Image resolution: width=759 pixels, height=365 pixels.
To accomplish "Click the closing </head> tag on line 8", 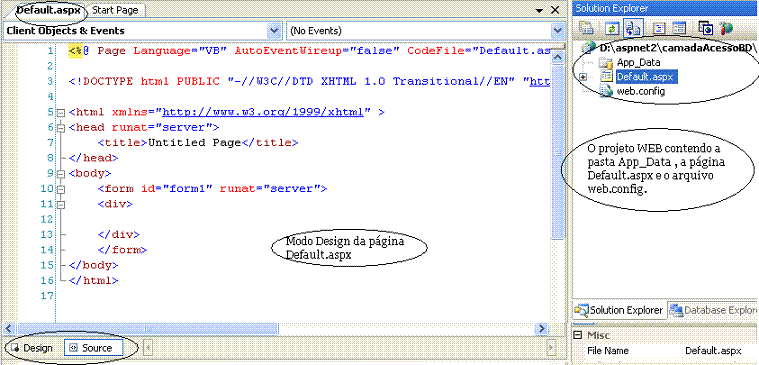I will pos(94,158).
